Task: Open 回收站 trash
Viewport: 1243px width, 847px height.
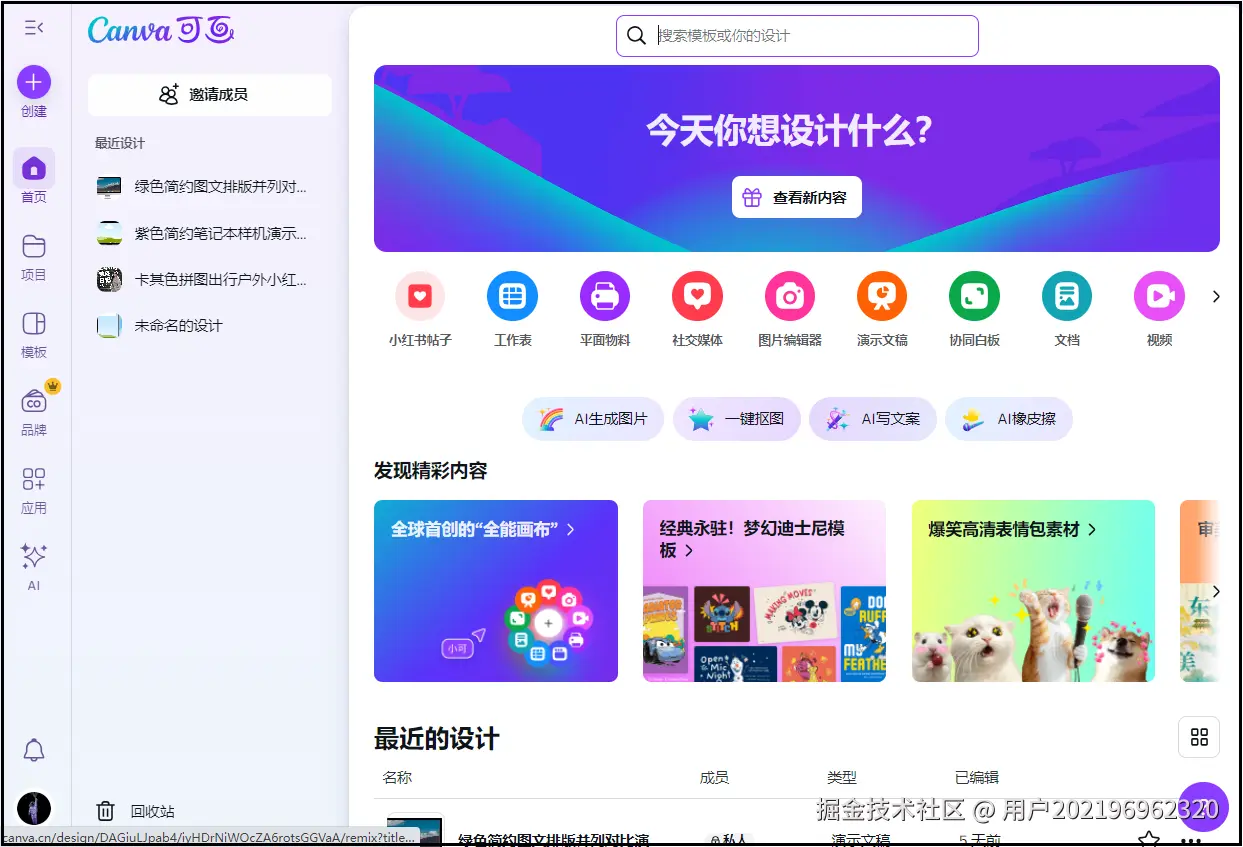Action: [135, 811]
